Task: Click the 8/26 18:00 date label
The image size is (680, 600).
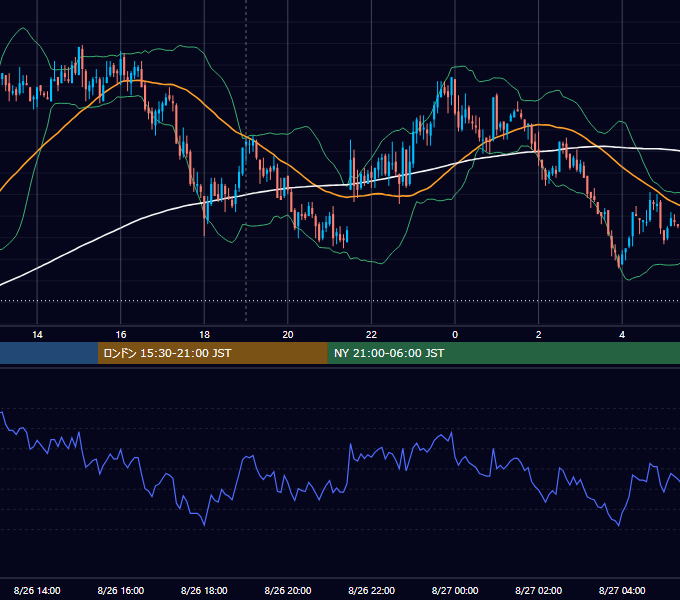Action: (x=204, y=590)
